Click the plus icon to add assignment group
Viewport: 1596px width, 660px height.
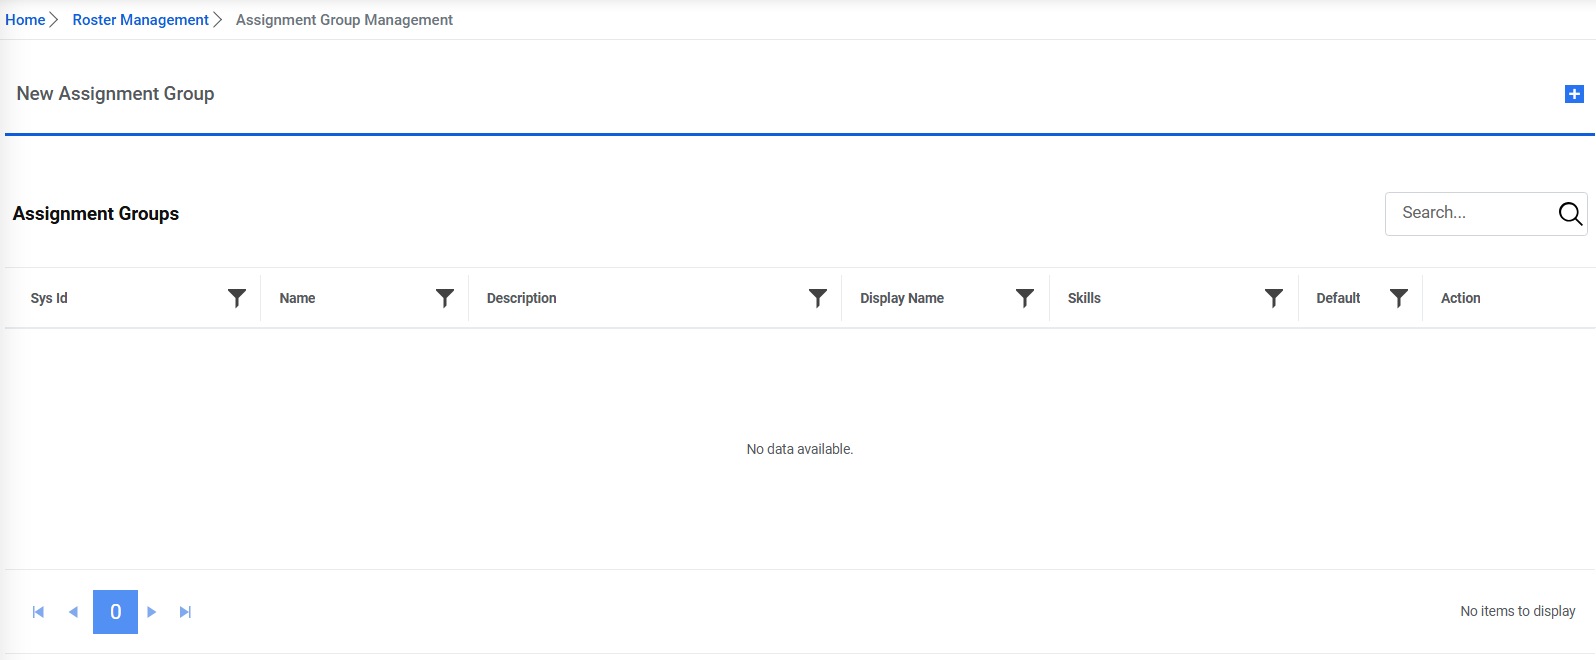click(1574, 94)
